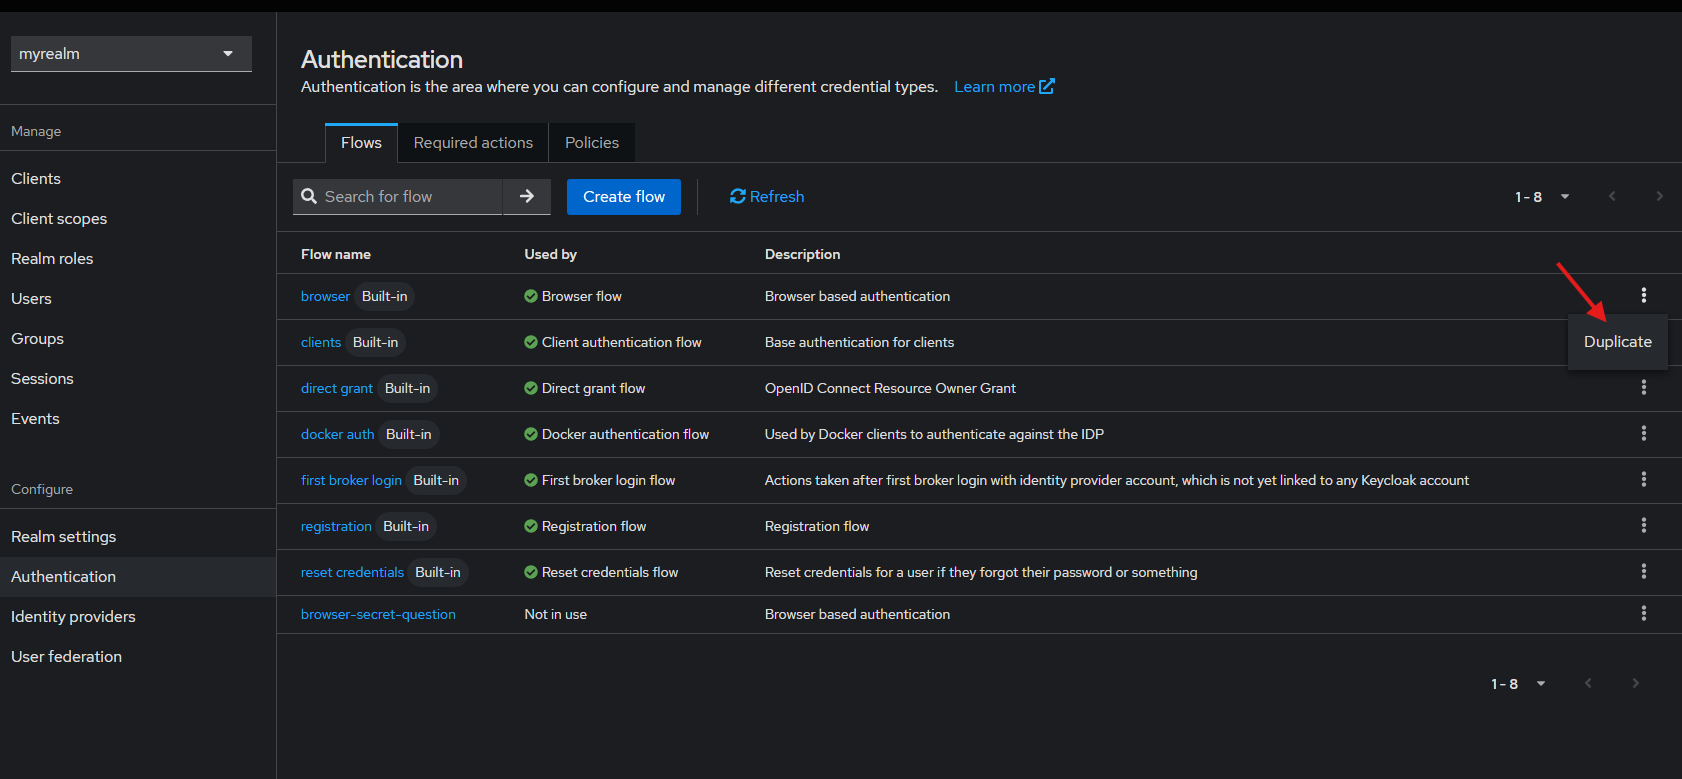Open kebab menu for browser-secret-question row

point(1643,613)
